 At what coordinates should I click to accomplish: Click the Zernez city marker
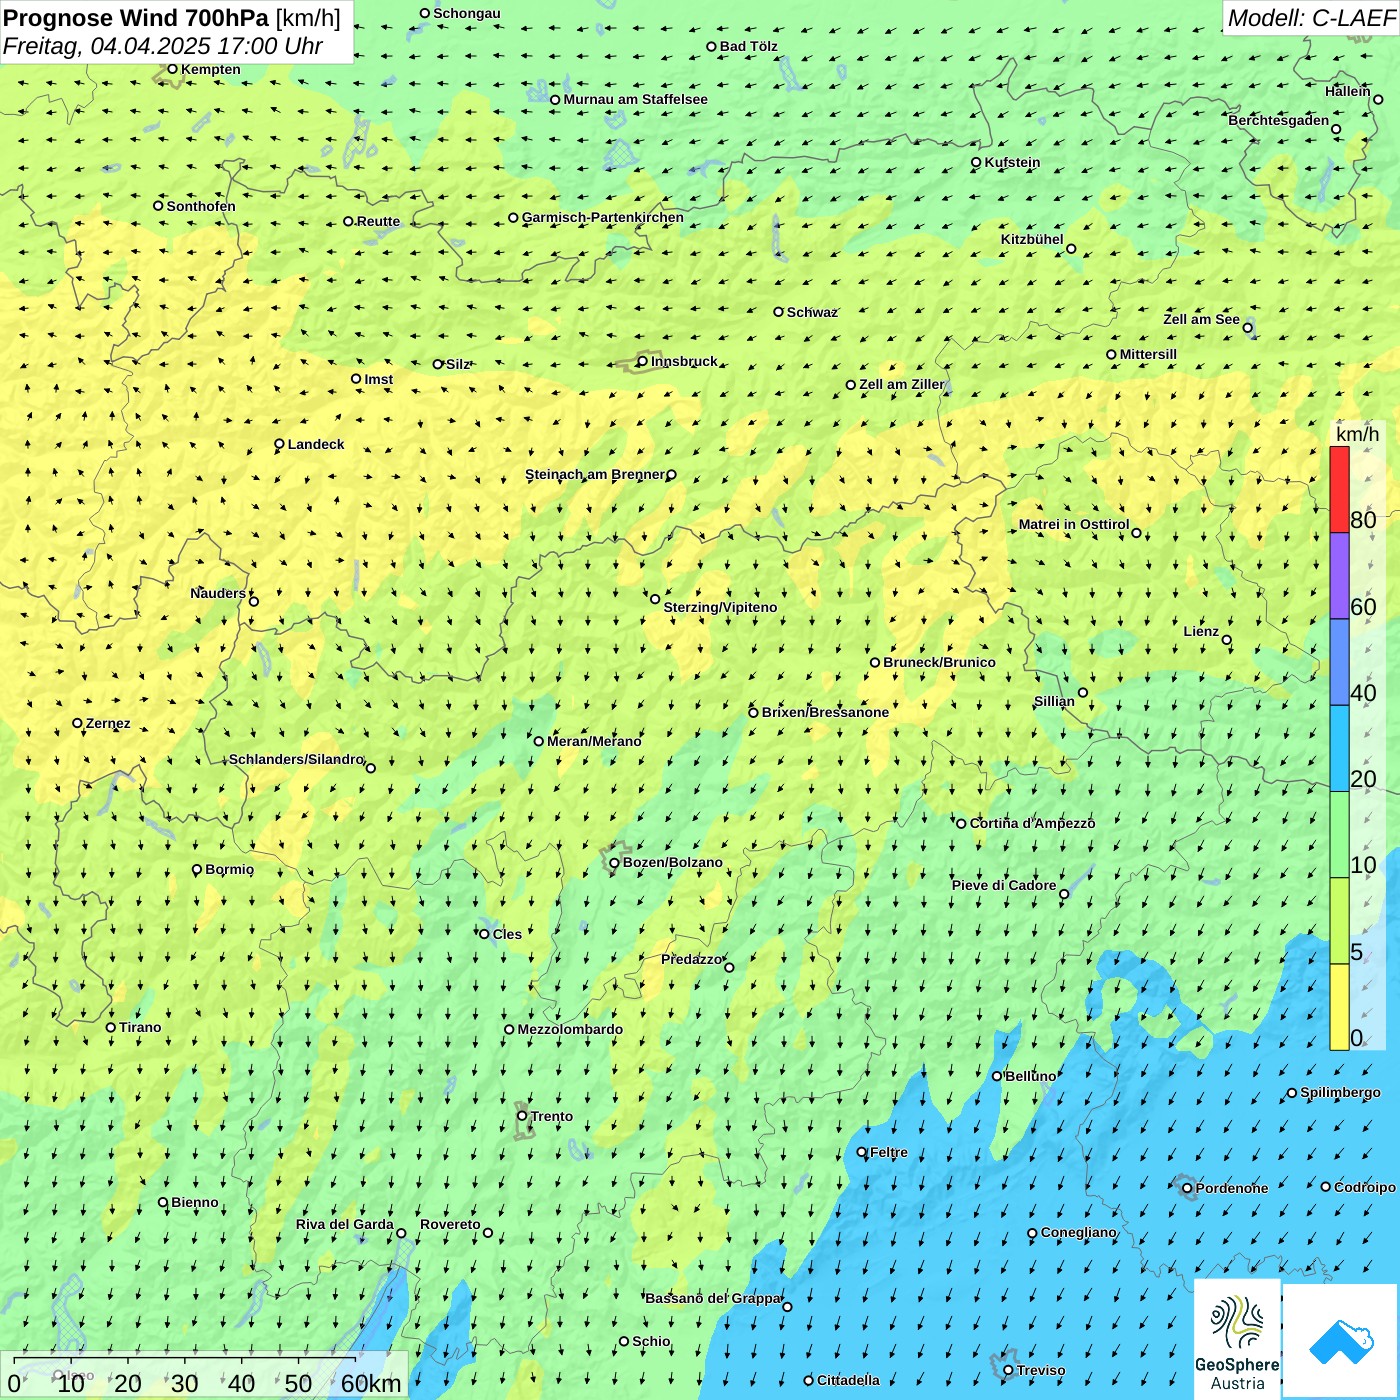[78, 723]
